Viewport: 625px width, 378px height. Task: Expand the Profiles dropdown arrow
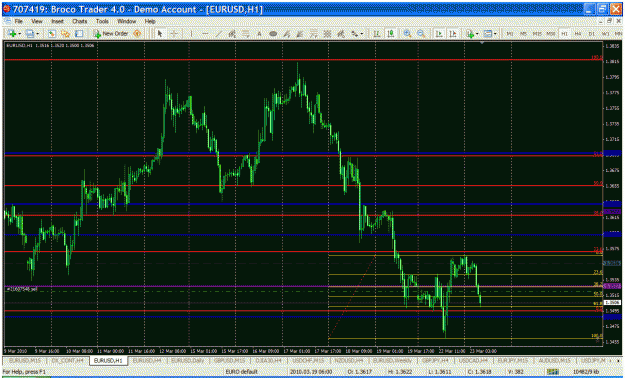click(37, 34)
